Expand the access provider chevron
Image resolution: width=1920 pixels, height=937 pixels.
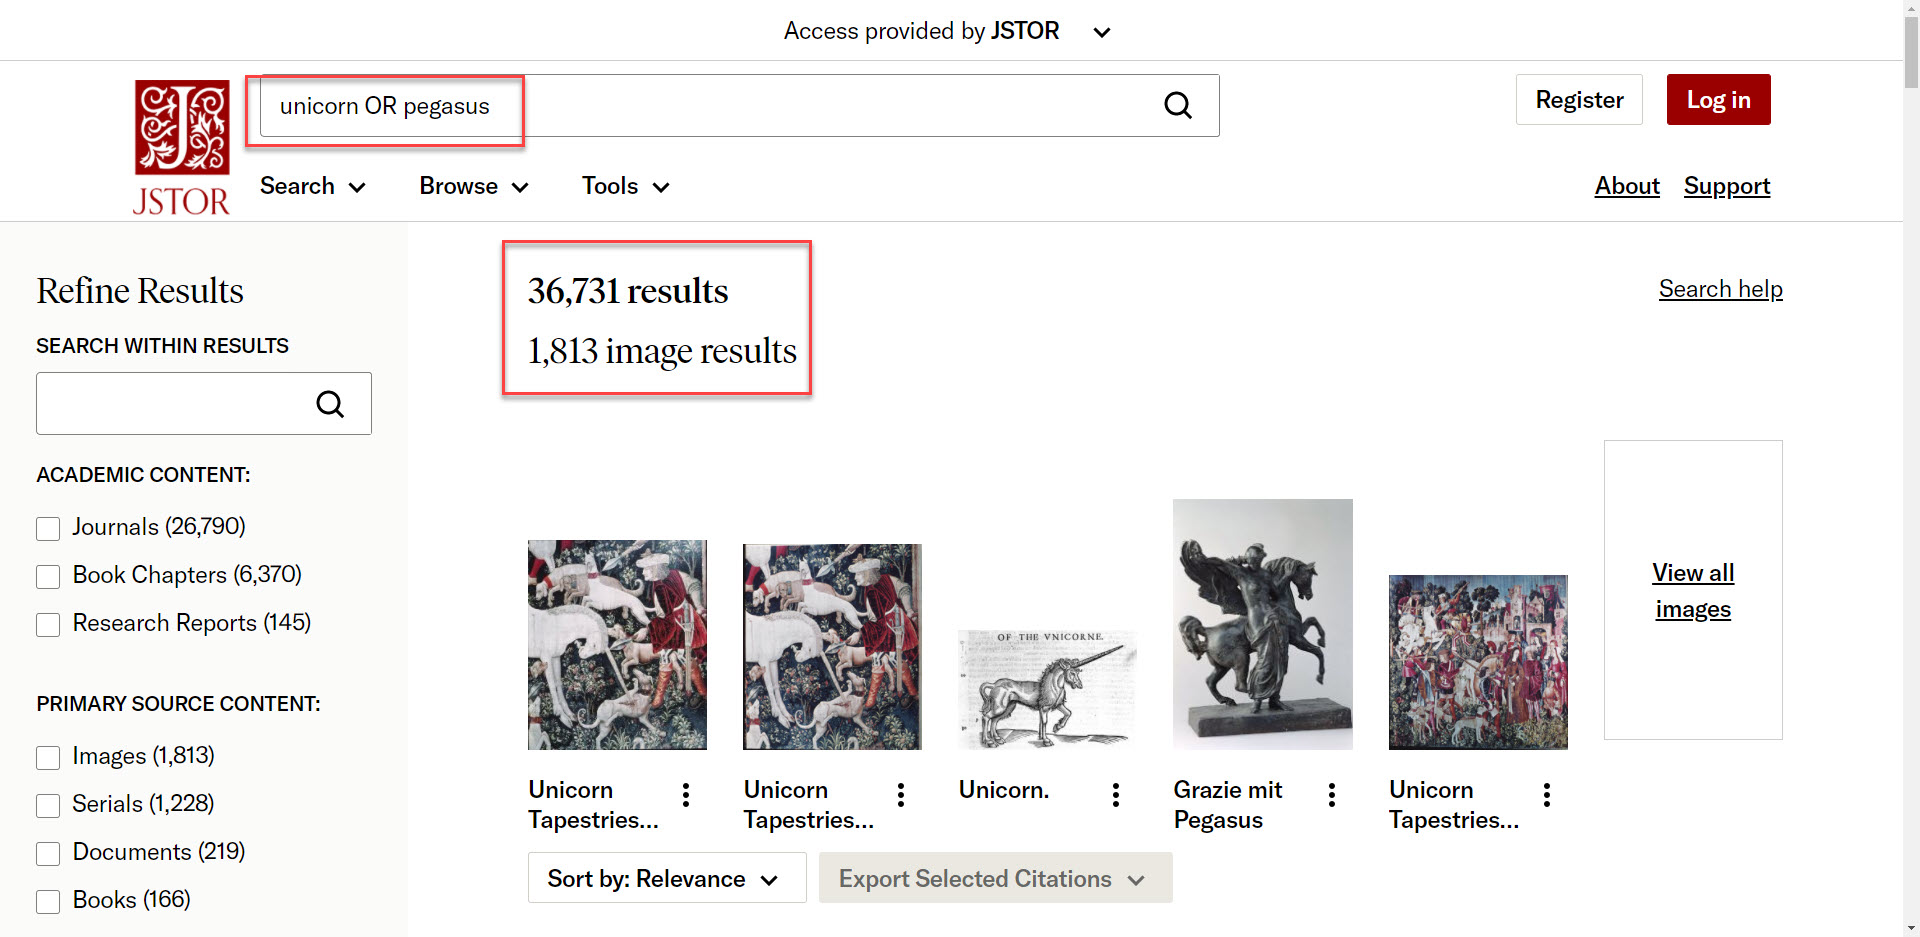[1102, 32]
